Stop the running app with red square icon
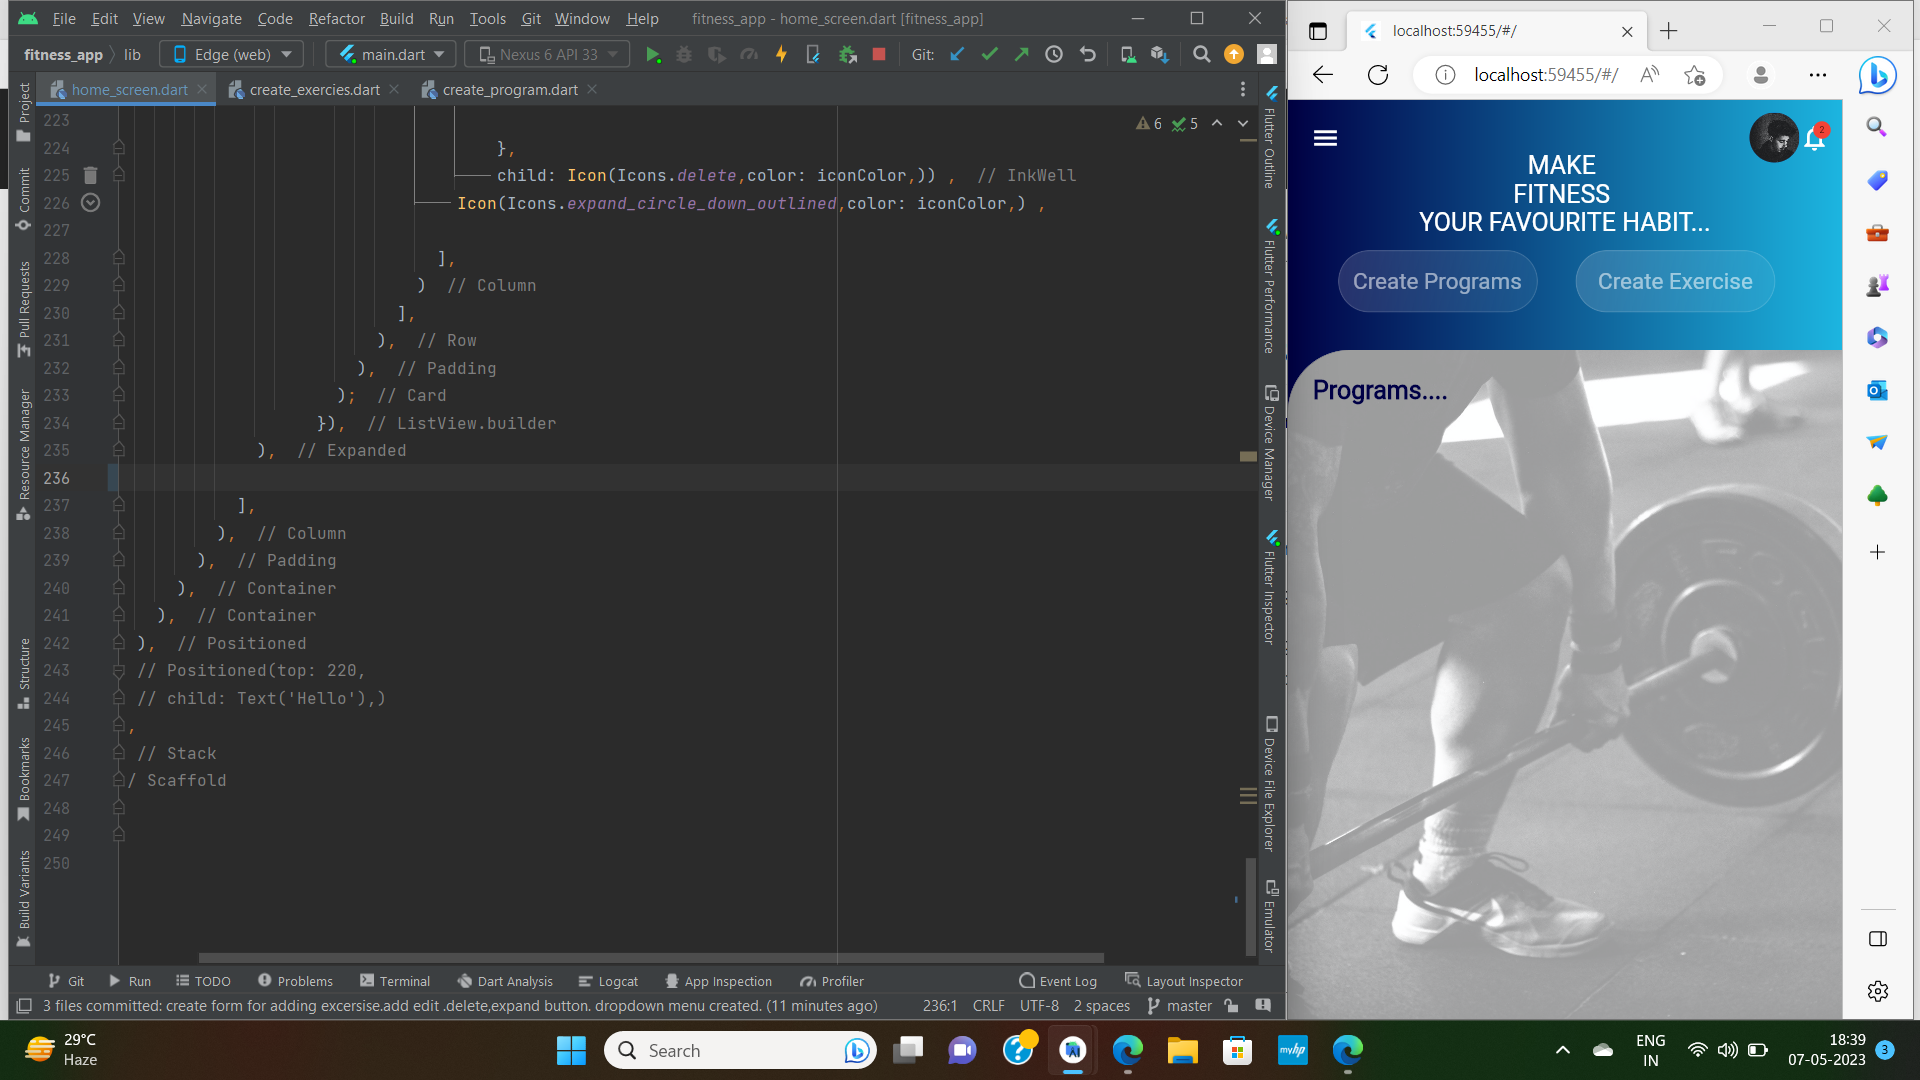The image size is (1920, 1080). (879, 54)
